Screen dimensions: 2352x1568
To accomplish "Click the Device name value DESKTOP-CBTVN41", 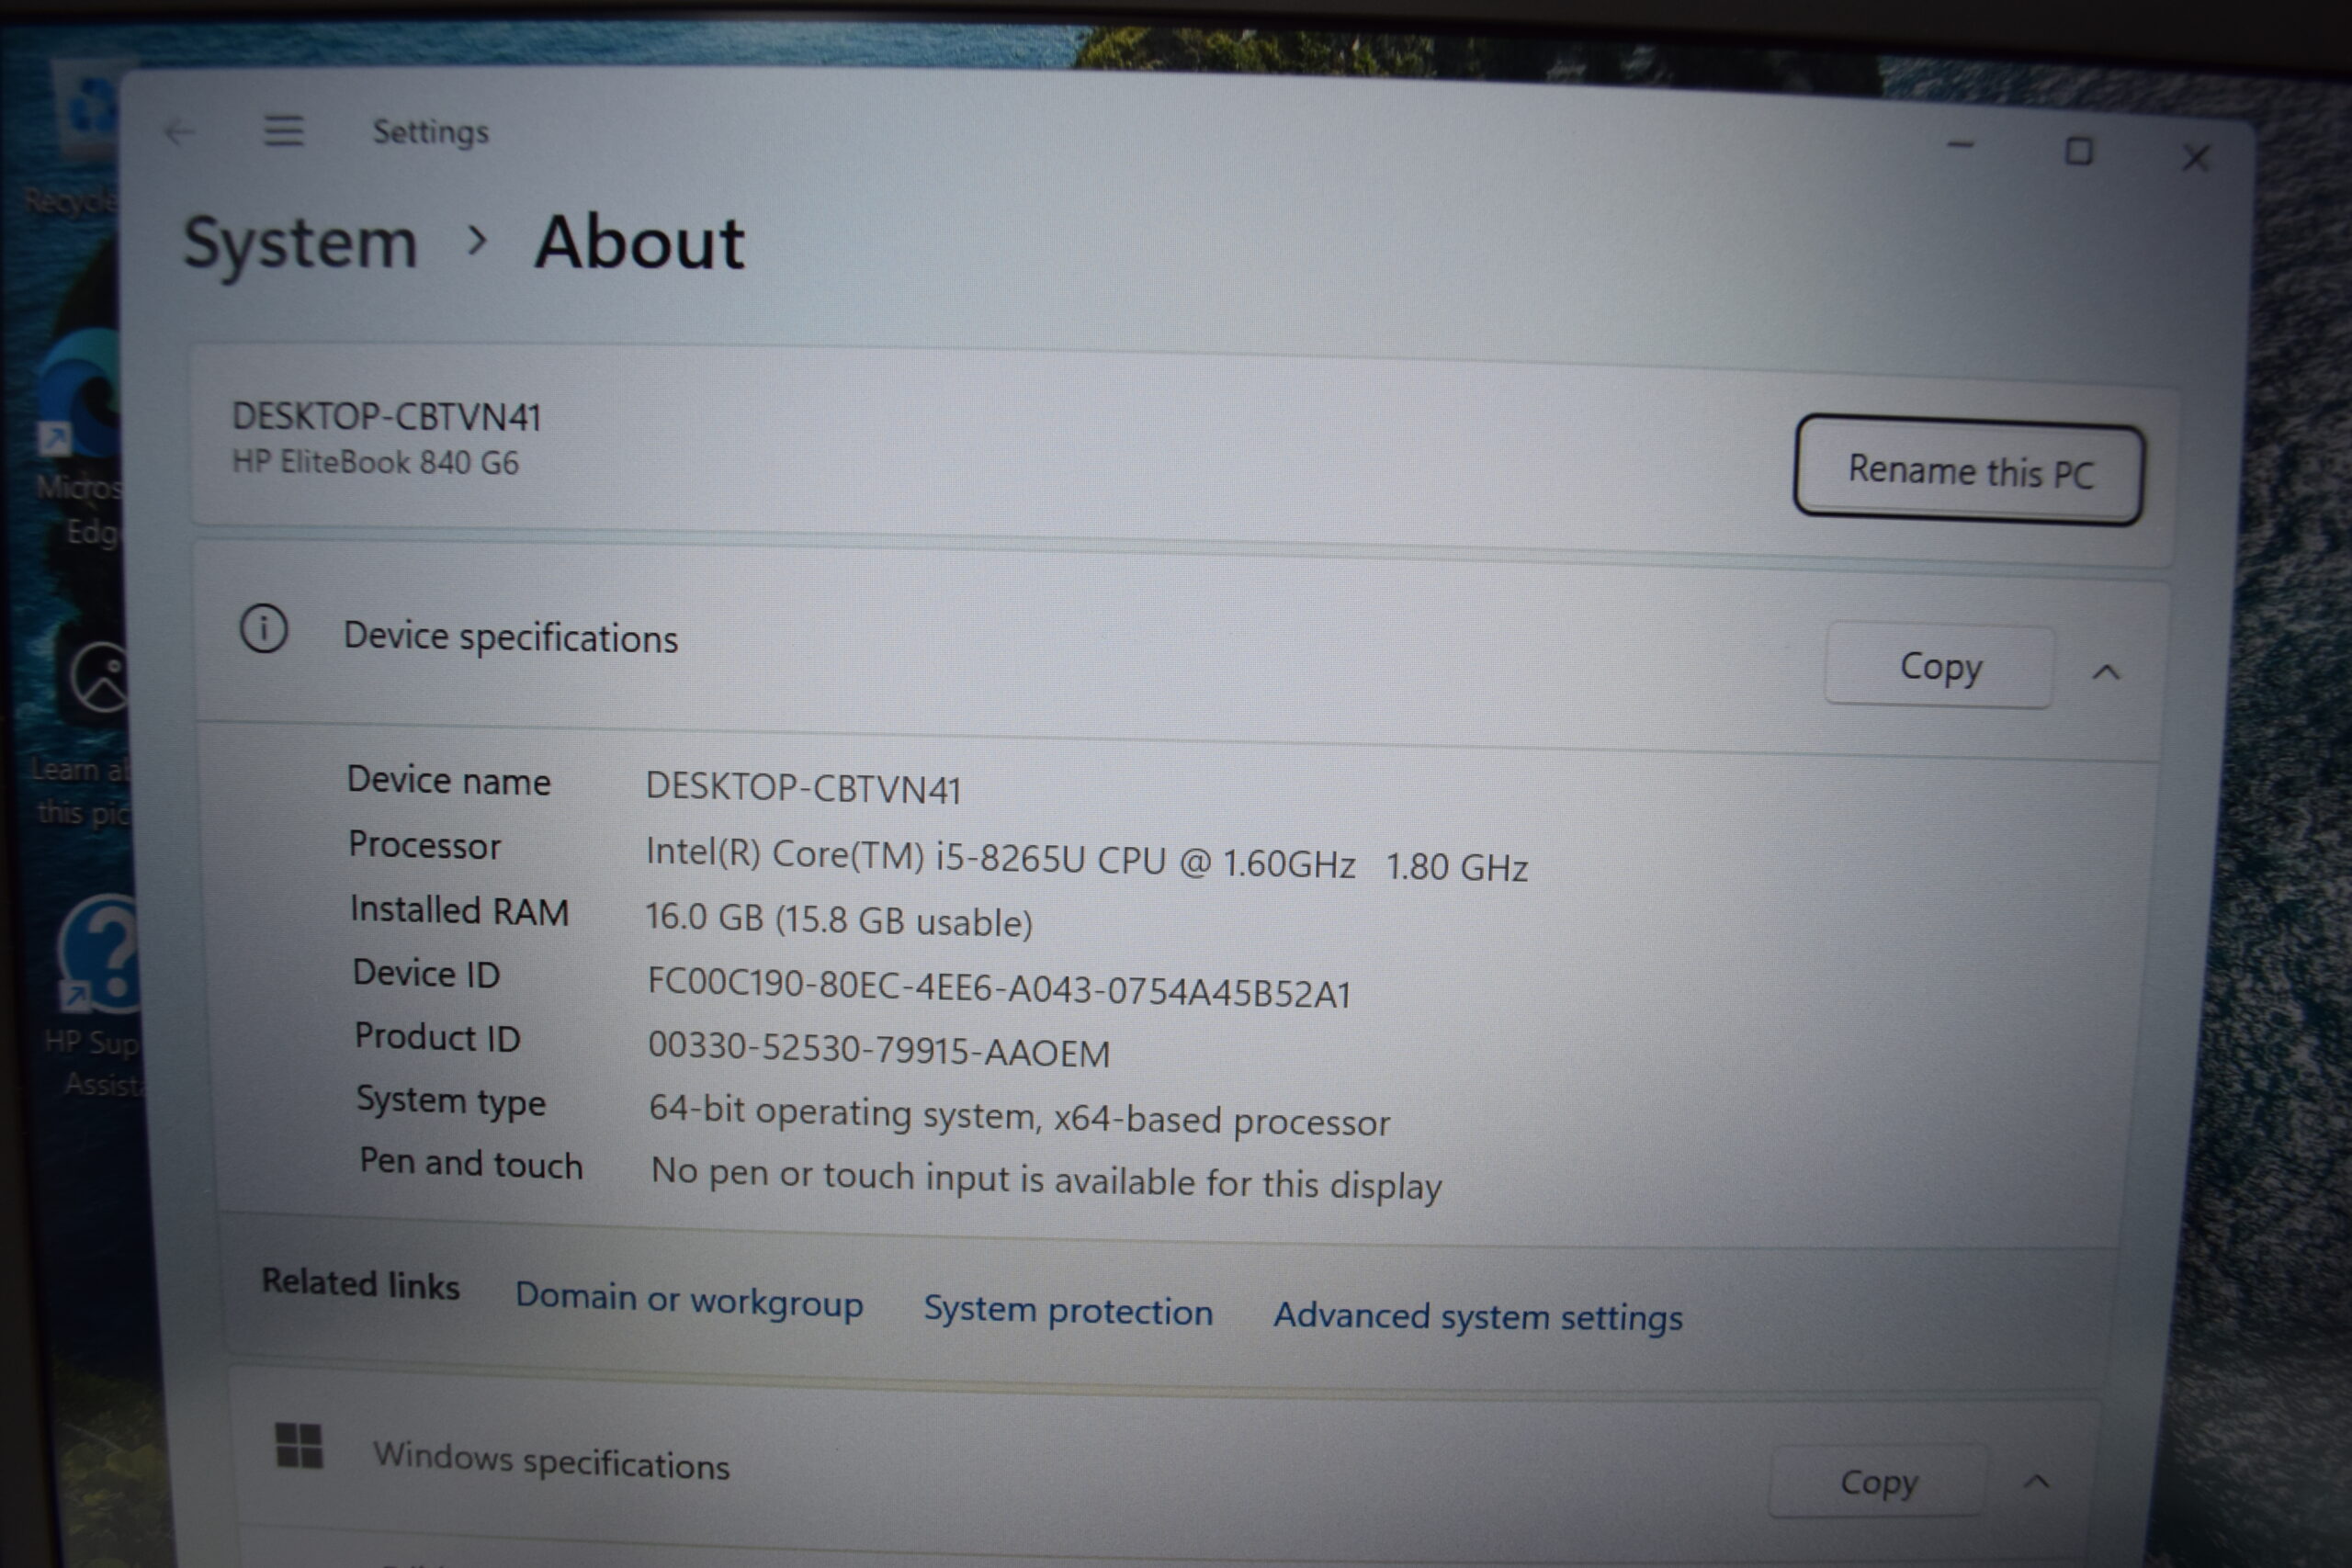I will 803,788.
